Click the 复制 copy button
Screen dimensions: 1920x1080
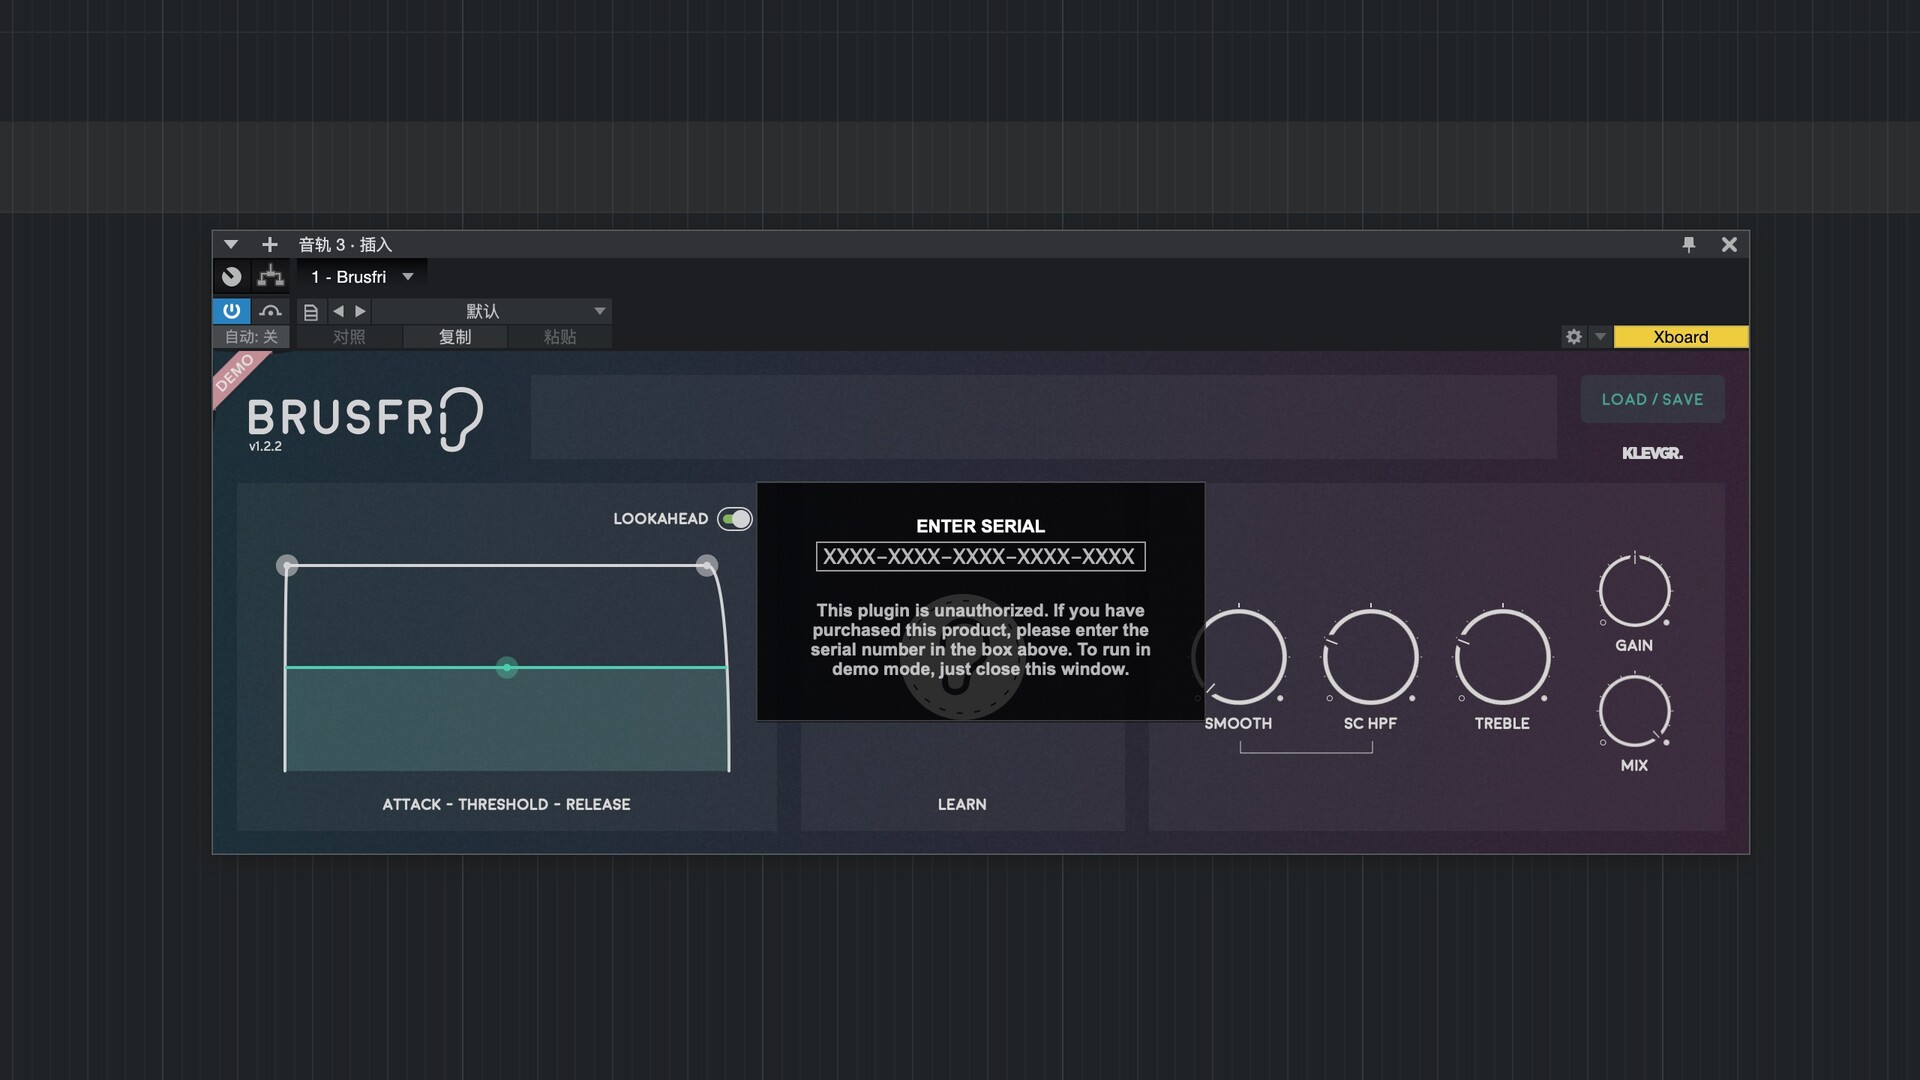pos(455,337)
